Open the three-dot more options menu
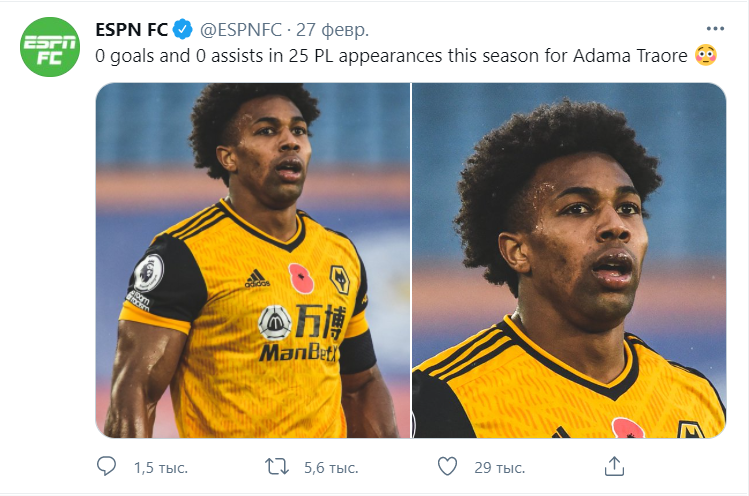Image resolution: width=749 pixels, height=496 pixels. (x=714, y=28)
